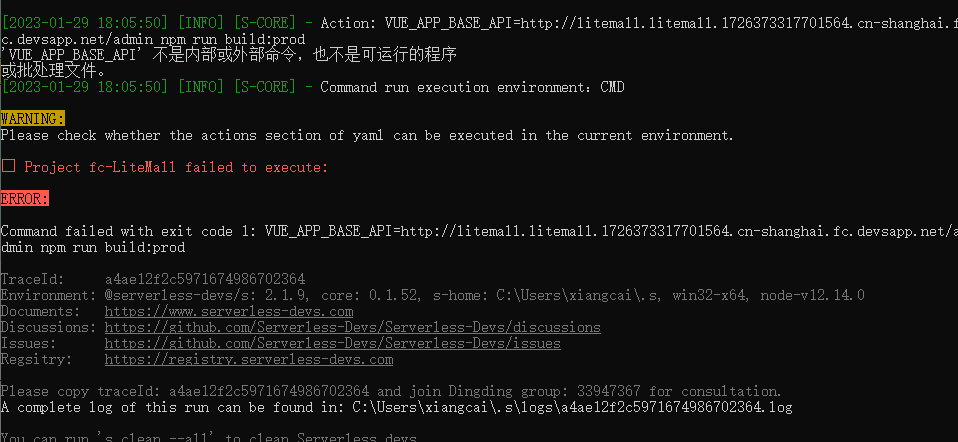
Task: Click the node-v12.14.0 environment text
Action: (812, 295)
